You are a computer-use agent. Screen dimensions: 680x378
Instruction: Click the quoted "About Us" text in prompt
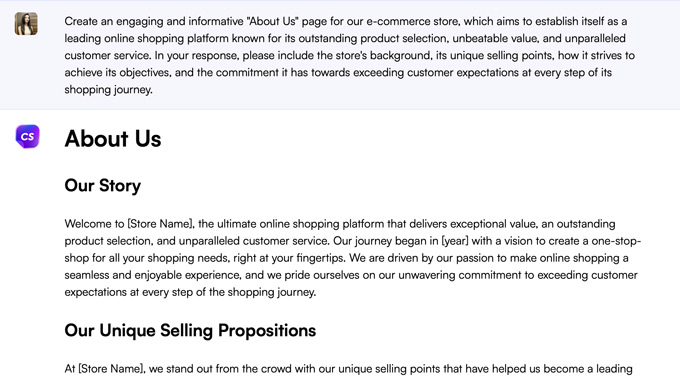tap(273, 21)
